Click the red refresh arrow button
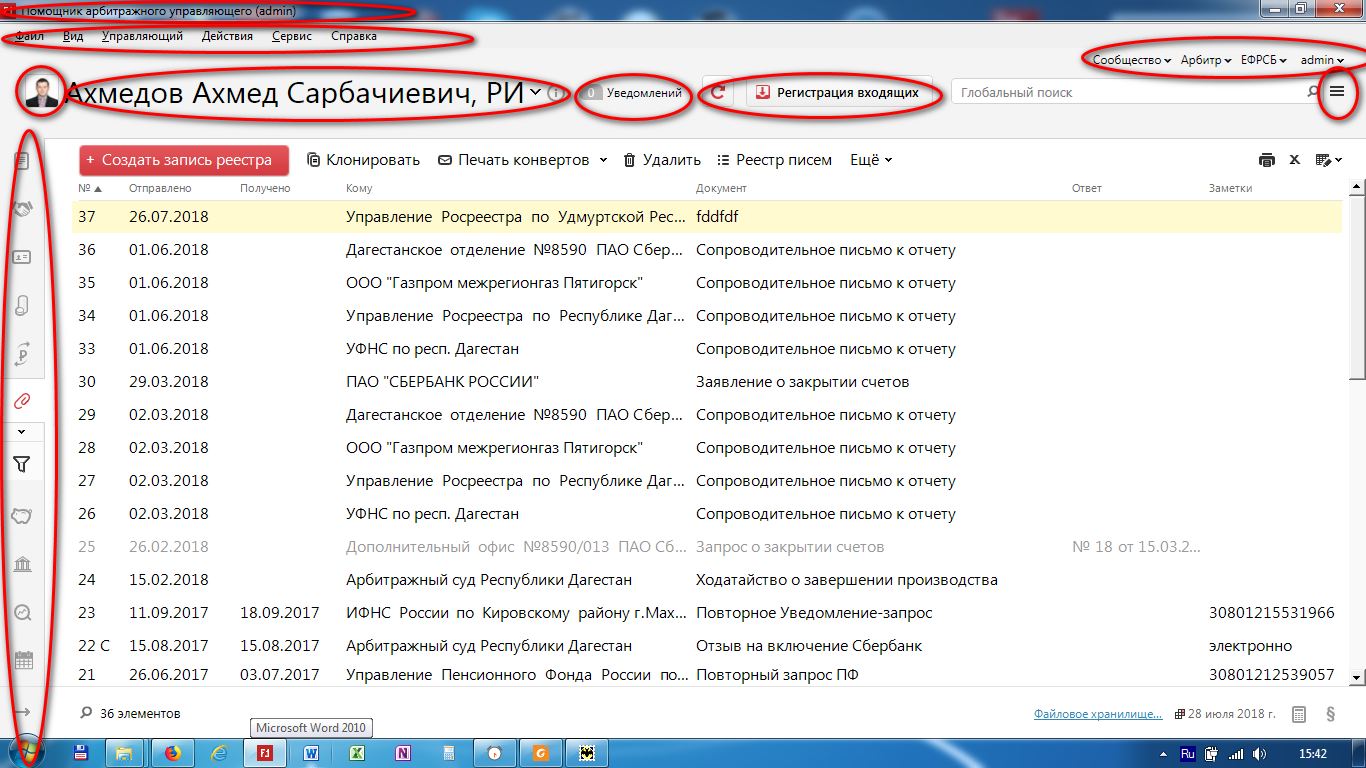Image resolution: width=1366 pixels, height=768 pixels. pos(718,93)
